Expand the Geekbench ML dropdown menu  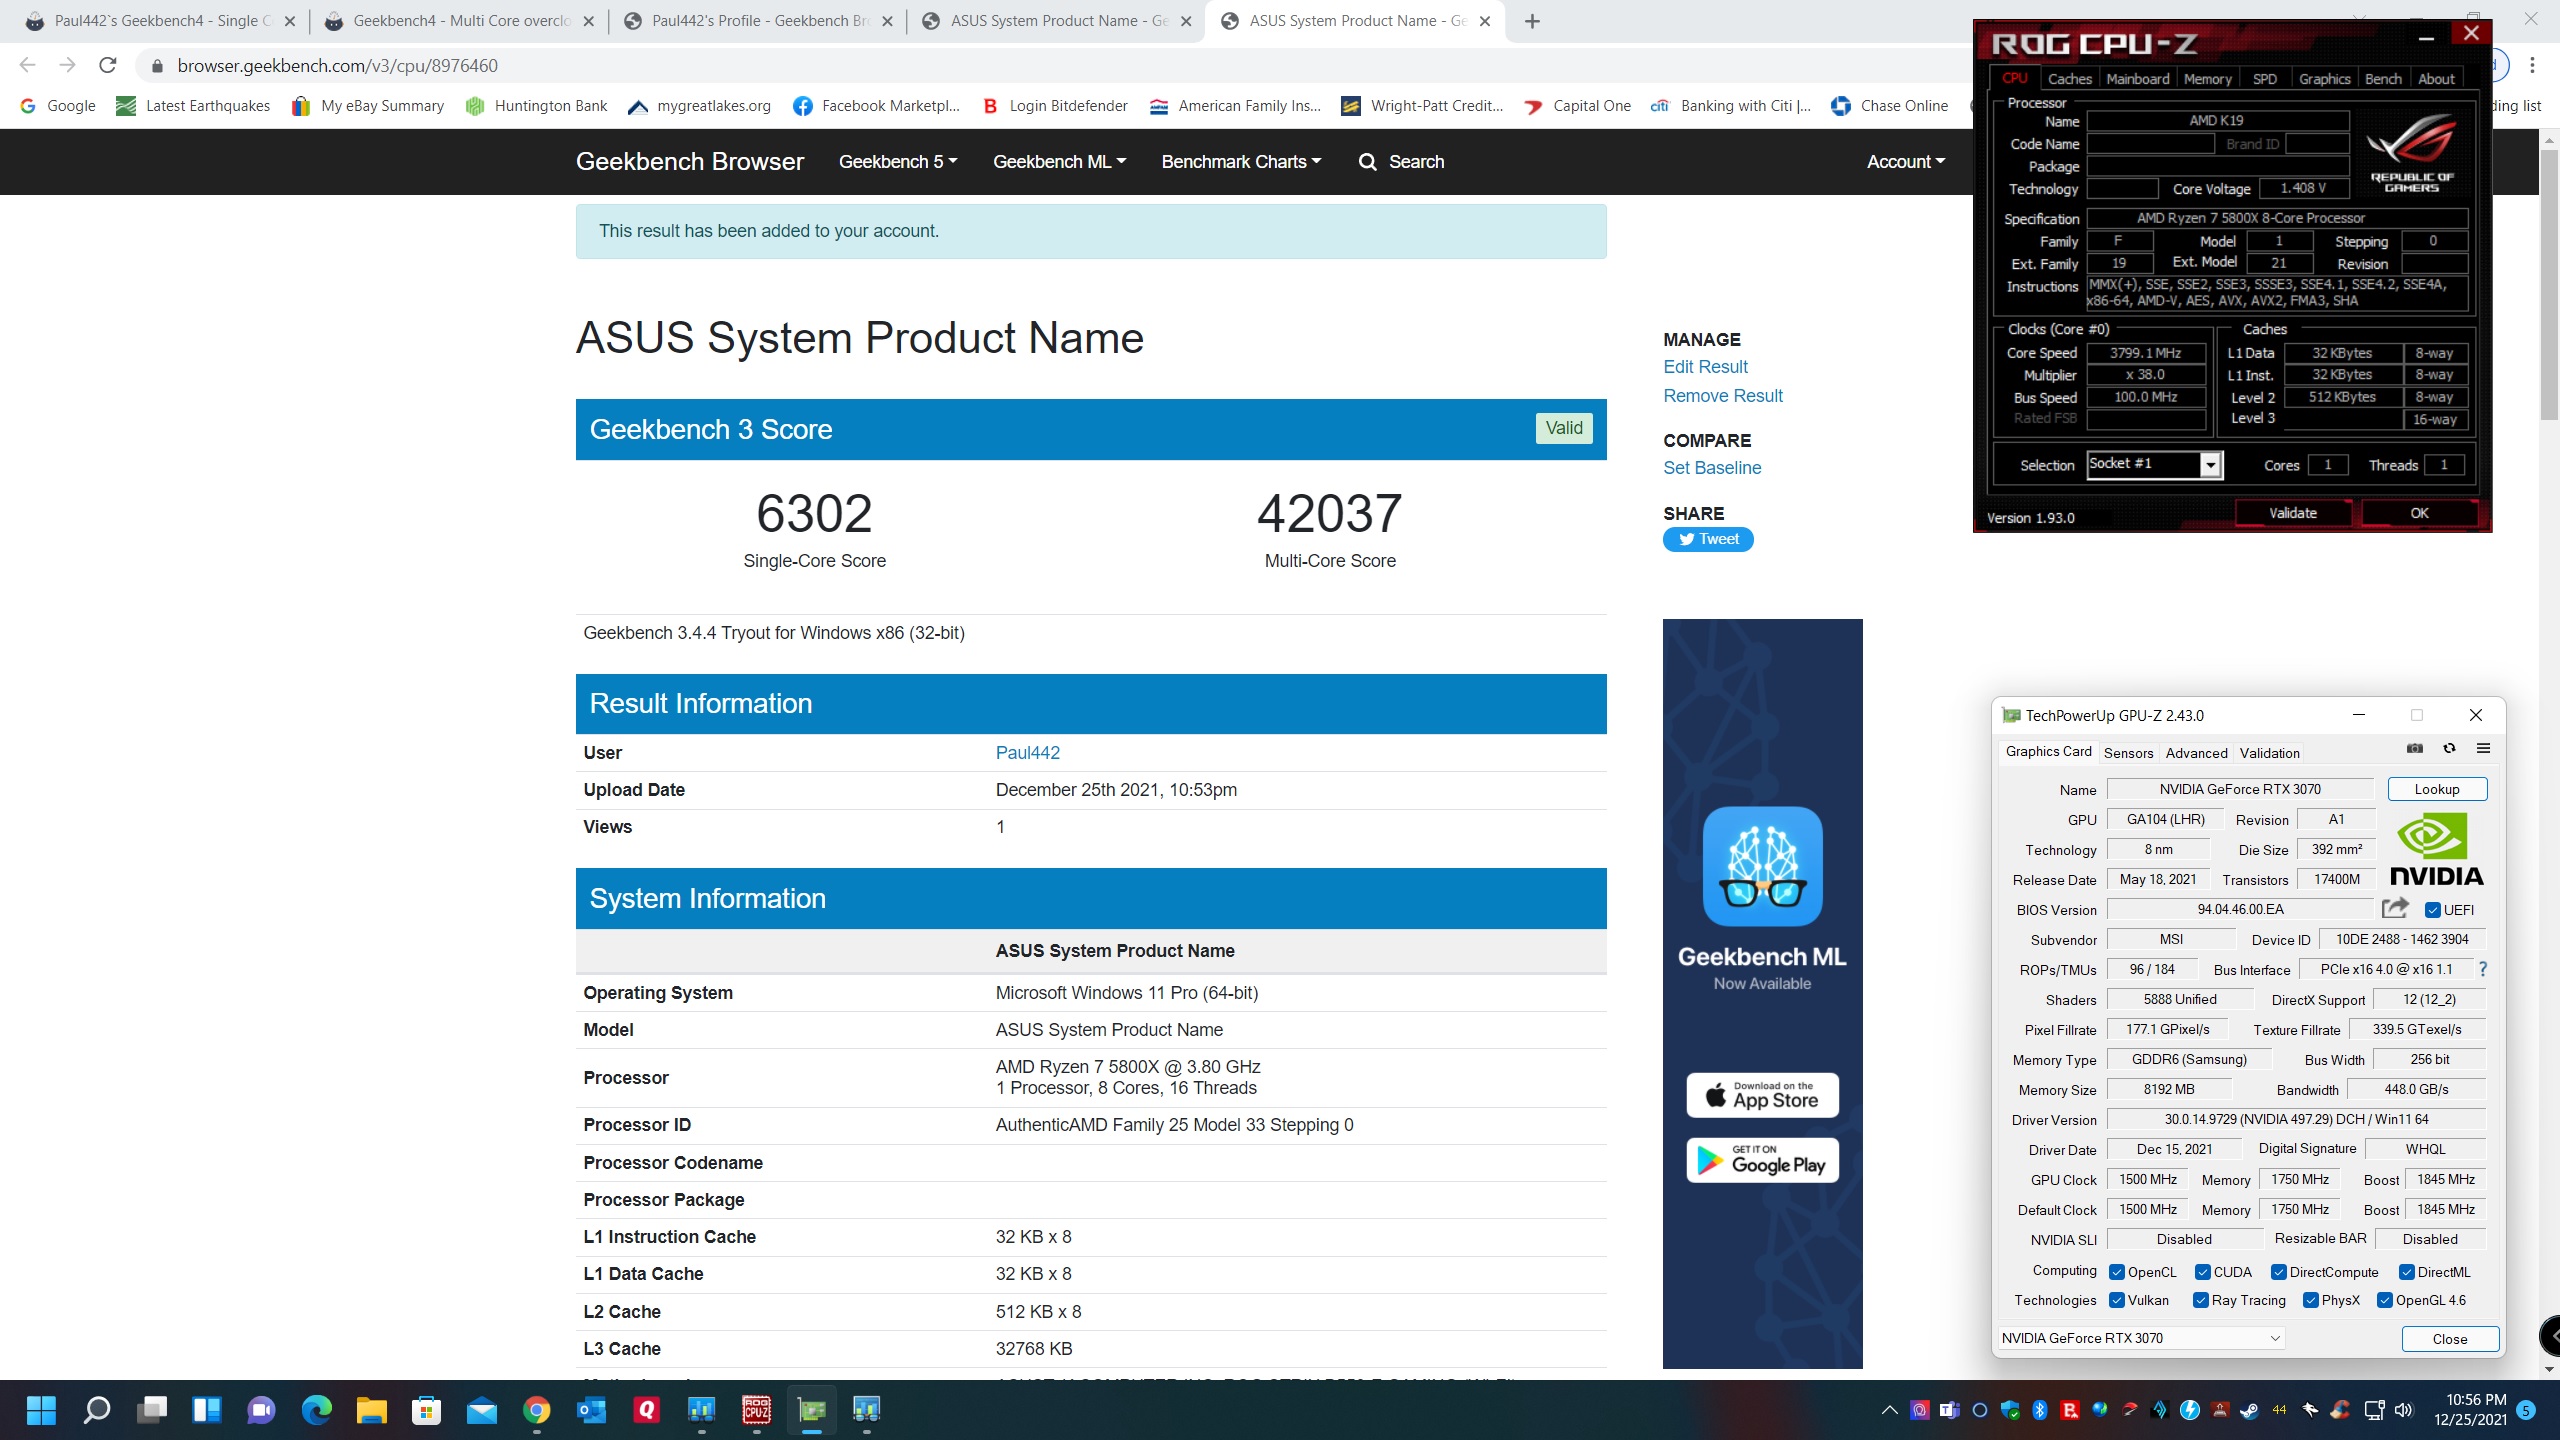[1059, 162]
